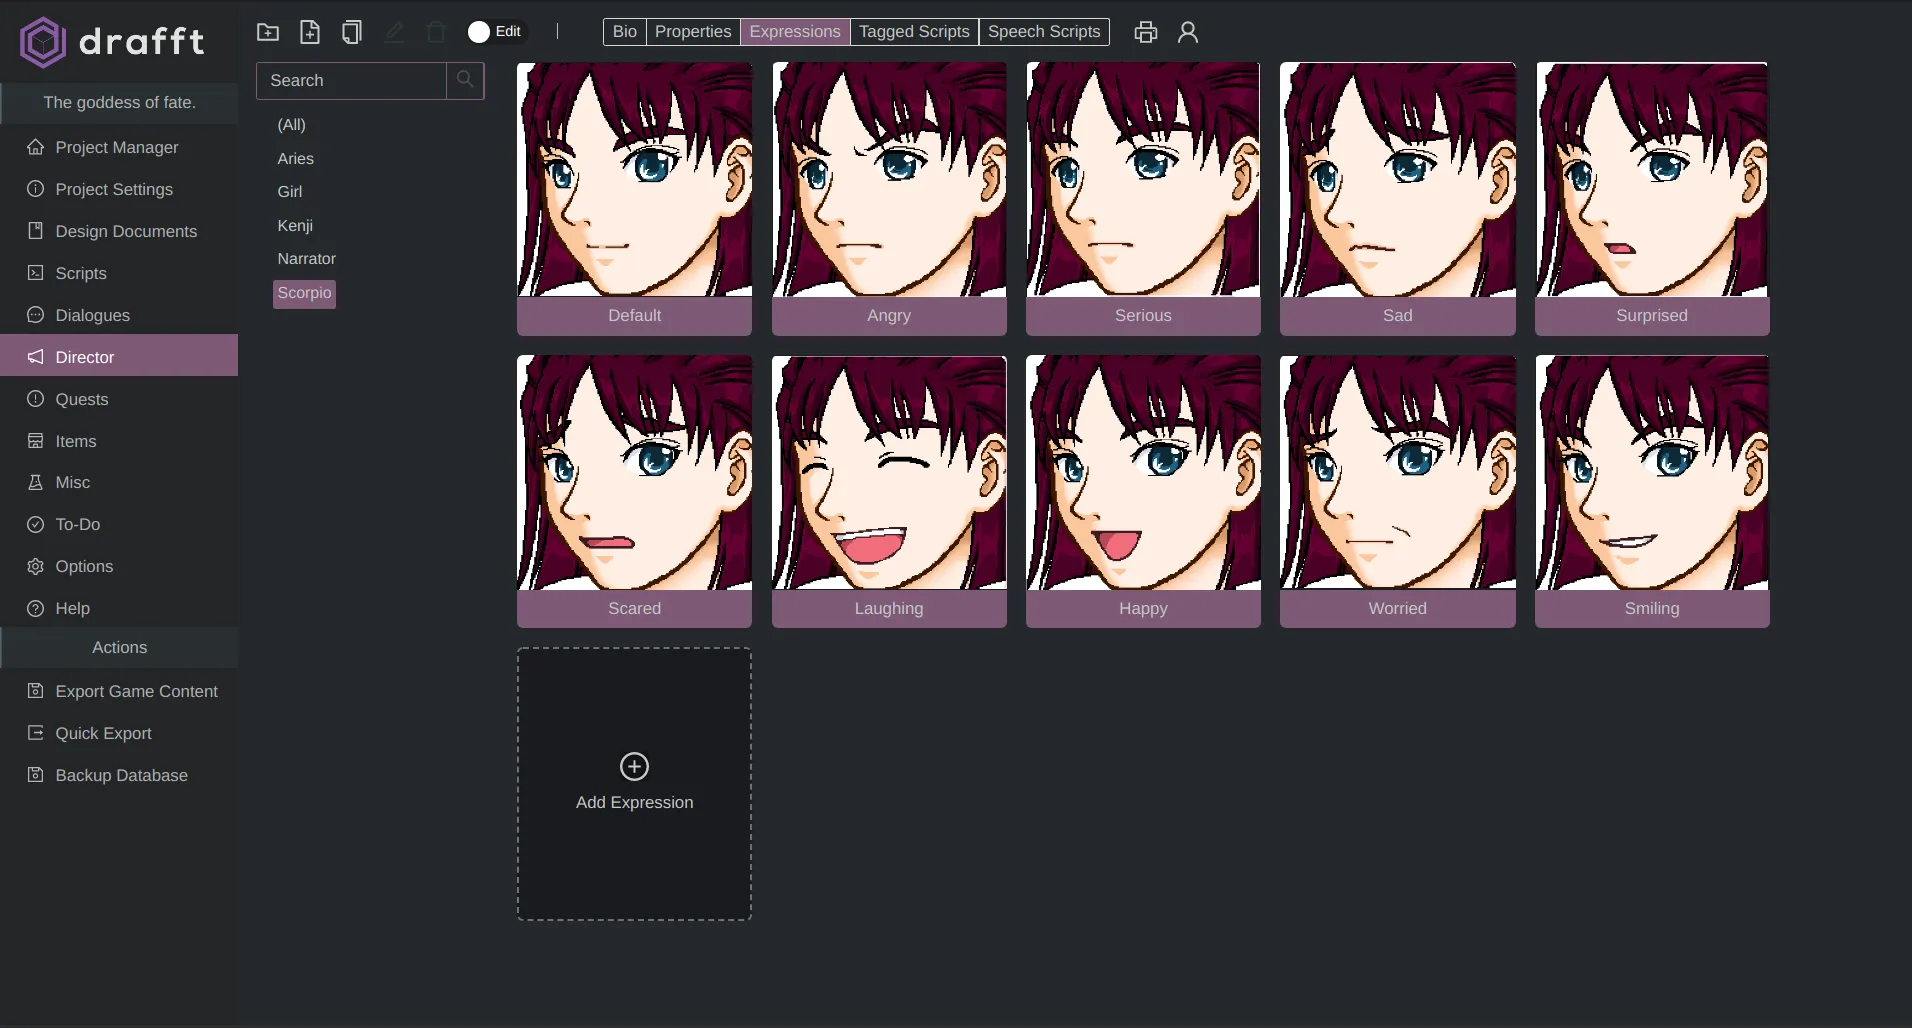Select the Worried expression thumbnail
The height and width of the screenshot is (1028, 1912).
(1398, 492)
